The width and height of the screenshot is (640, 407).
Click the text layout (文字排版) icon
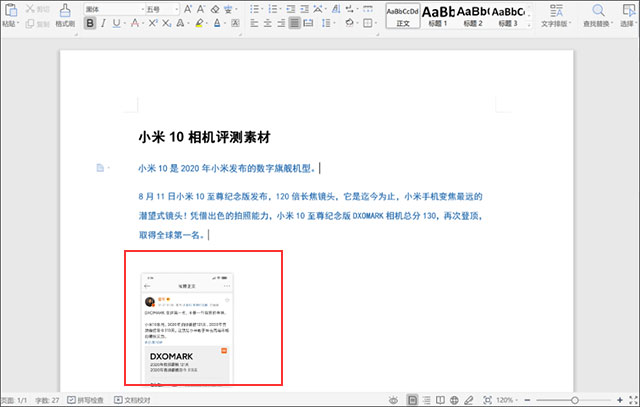click(556, 10)
